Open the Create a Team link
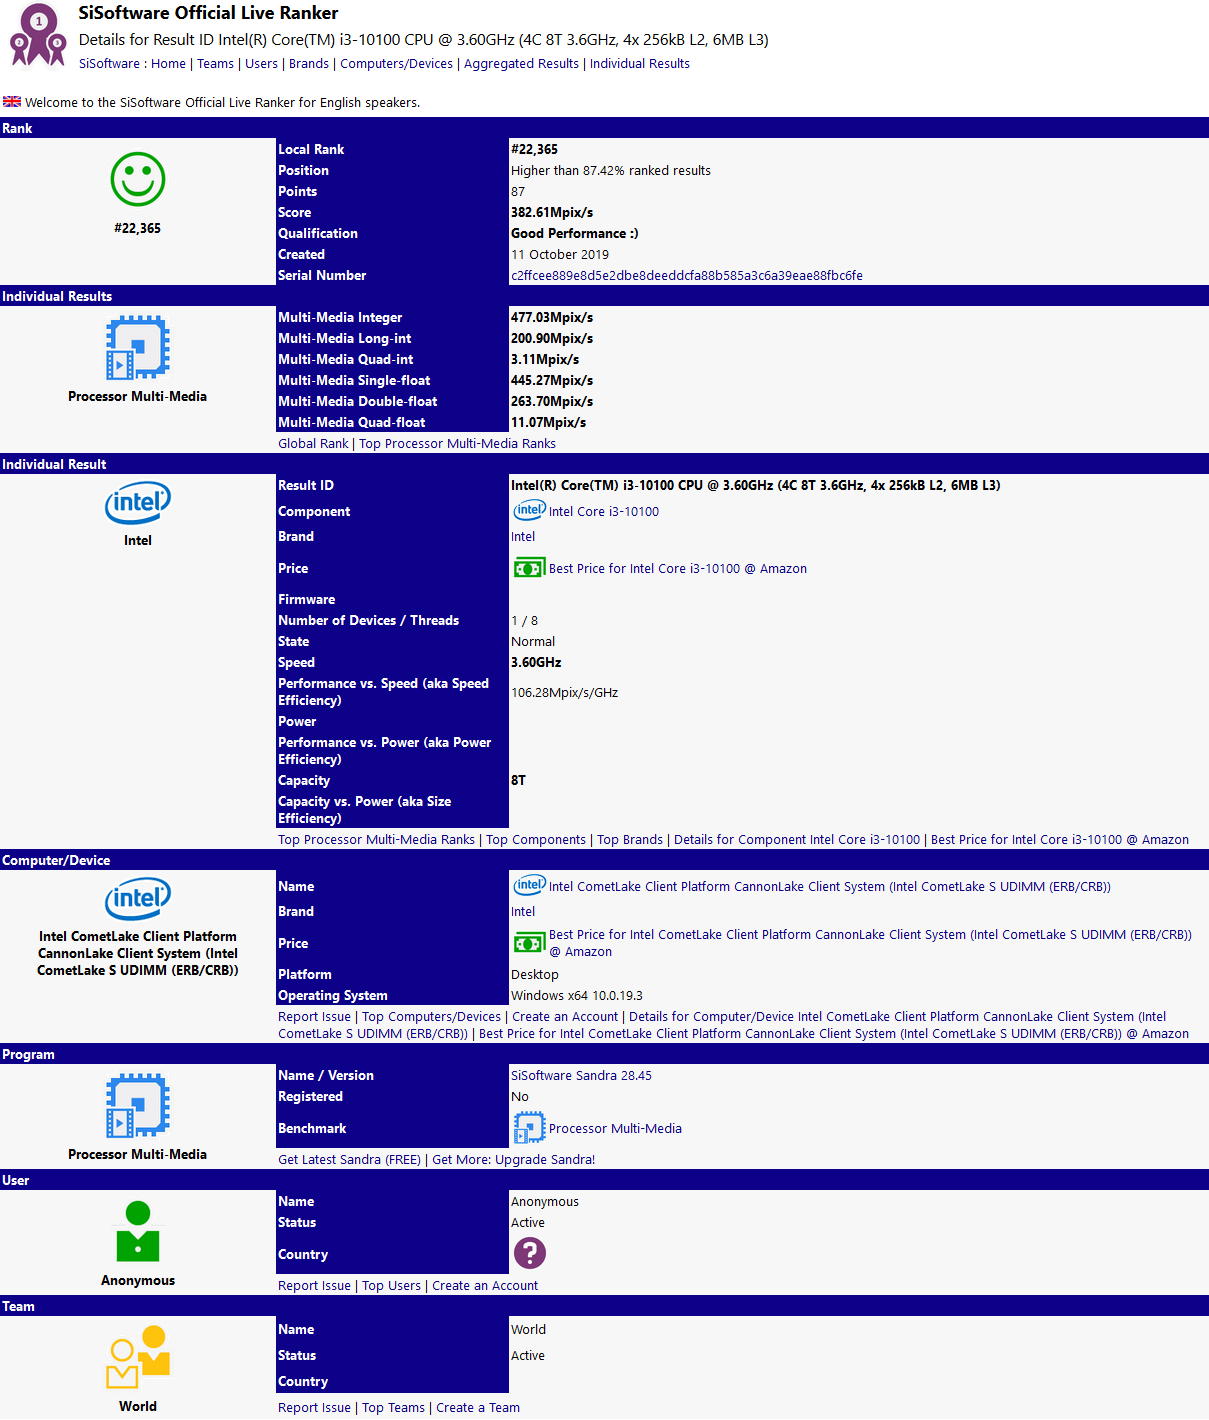The image size is (1209, 1420). (478, 1408)
